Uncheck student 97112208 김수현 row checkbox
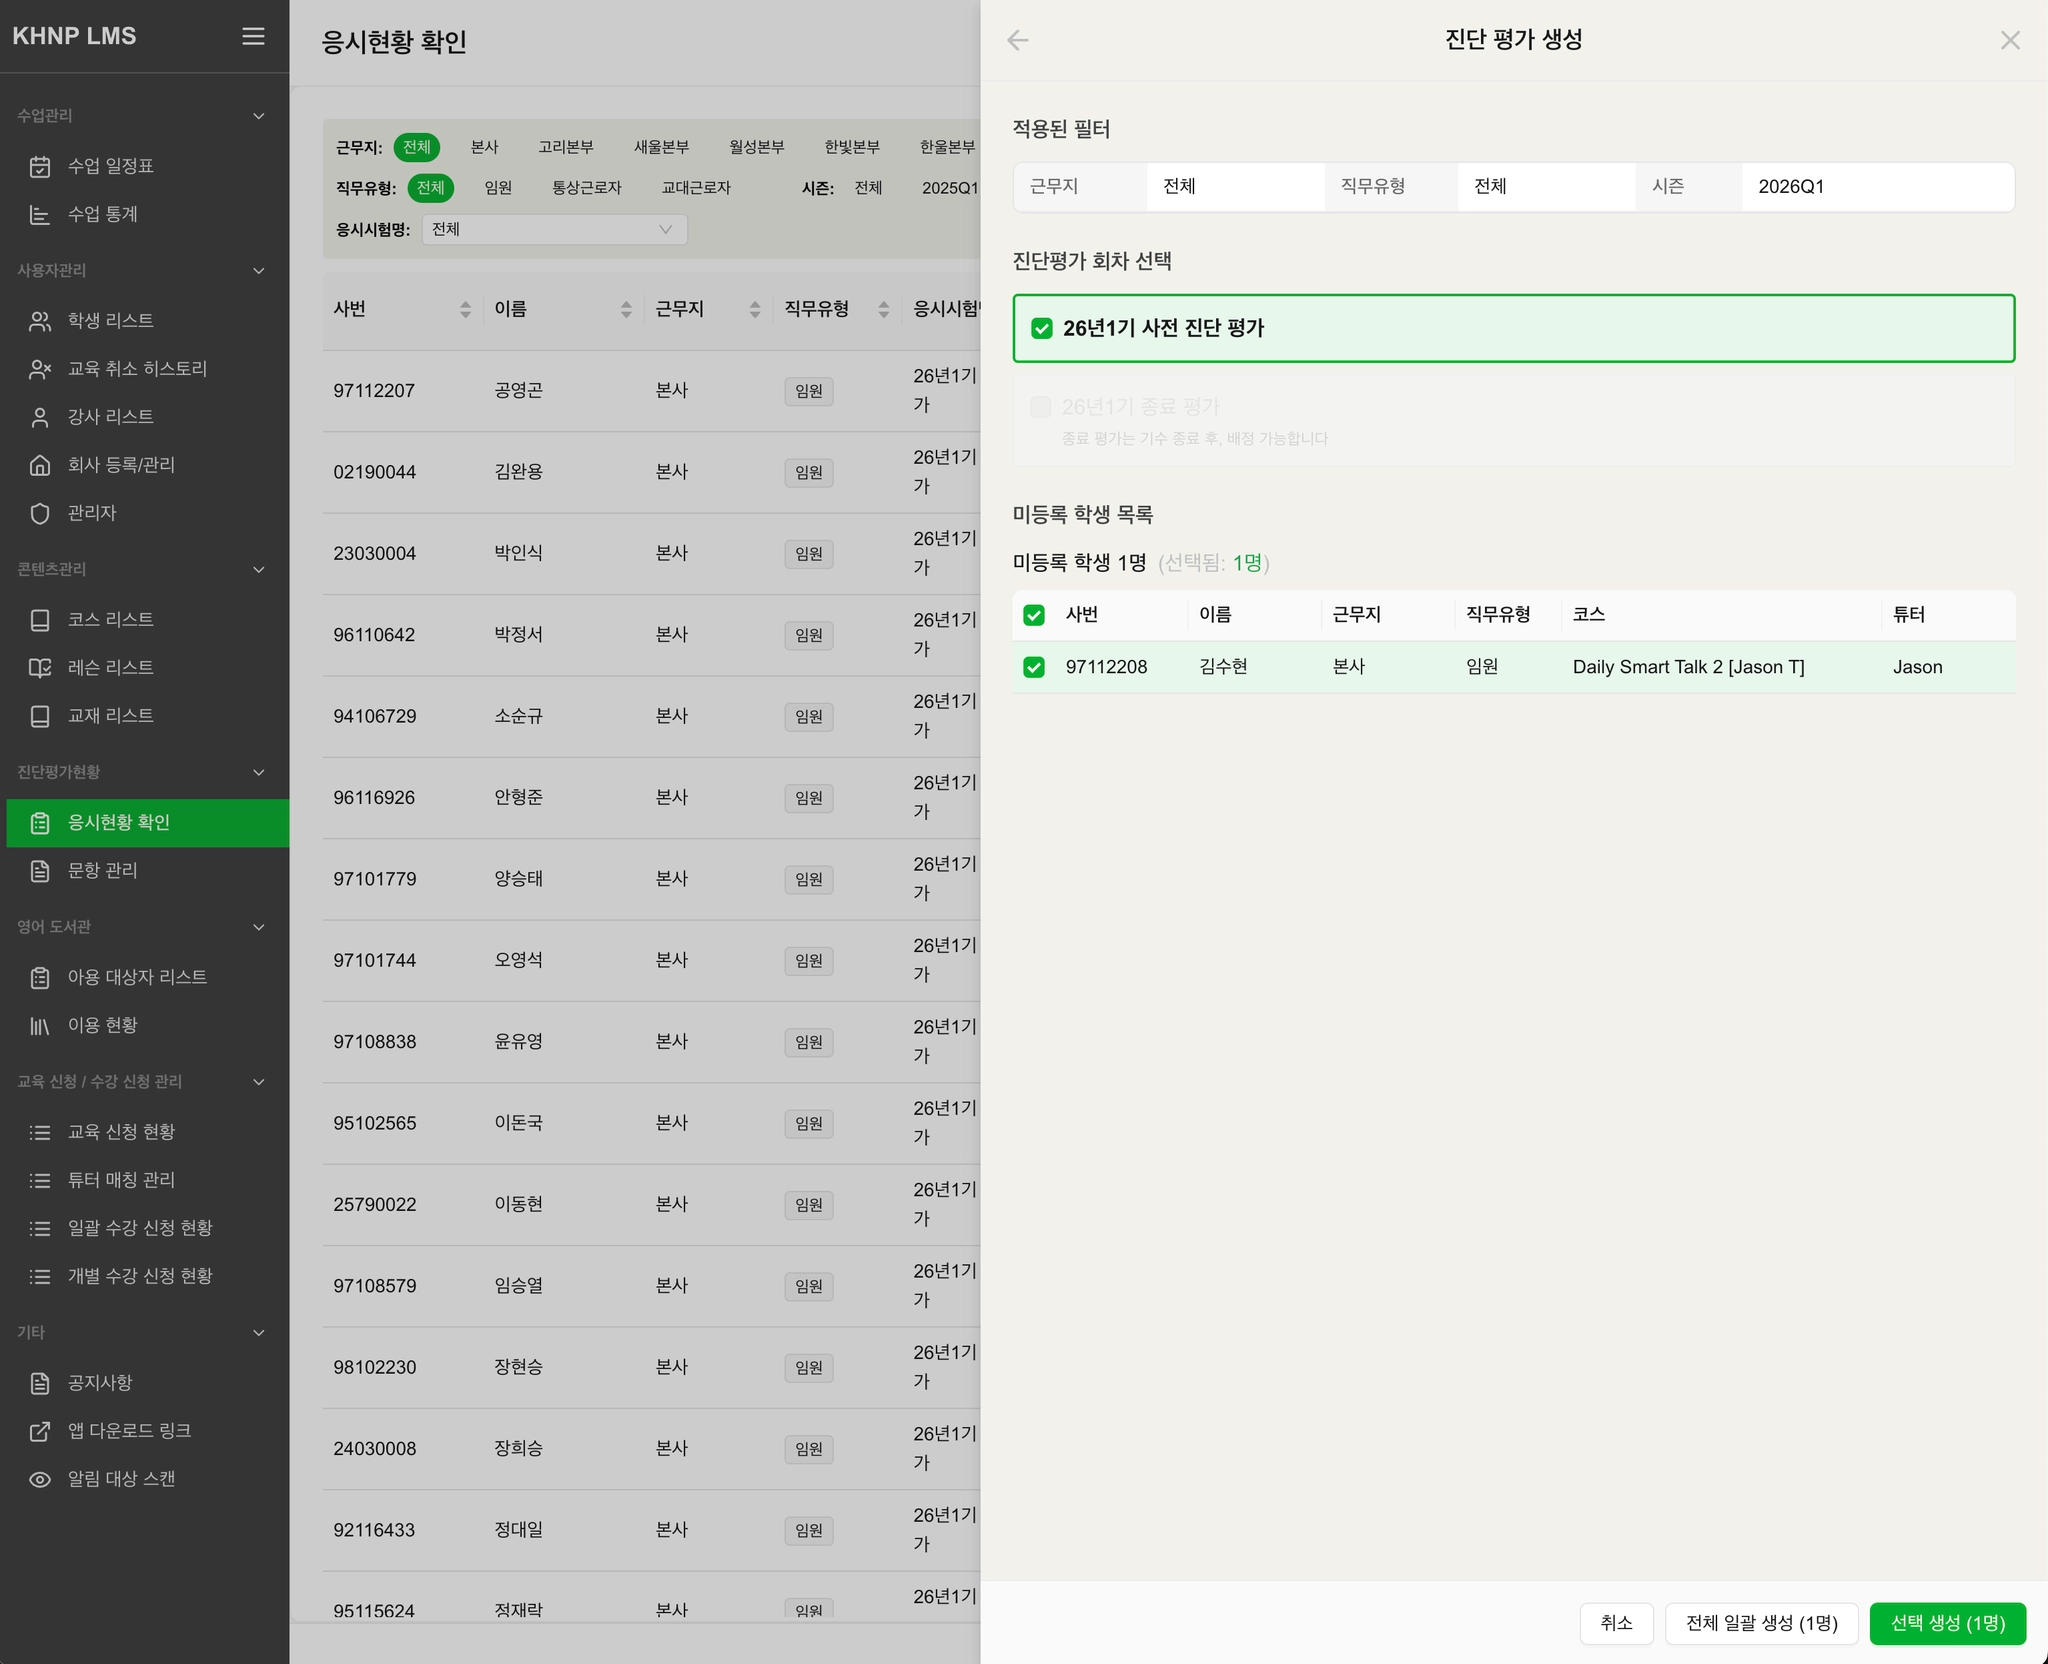Viewport: 2048px width, 1664px height. click(x=1034, y=667)
